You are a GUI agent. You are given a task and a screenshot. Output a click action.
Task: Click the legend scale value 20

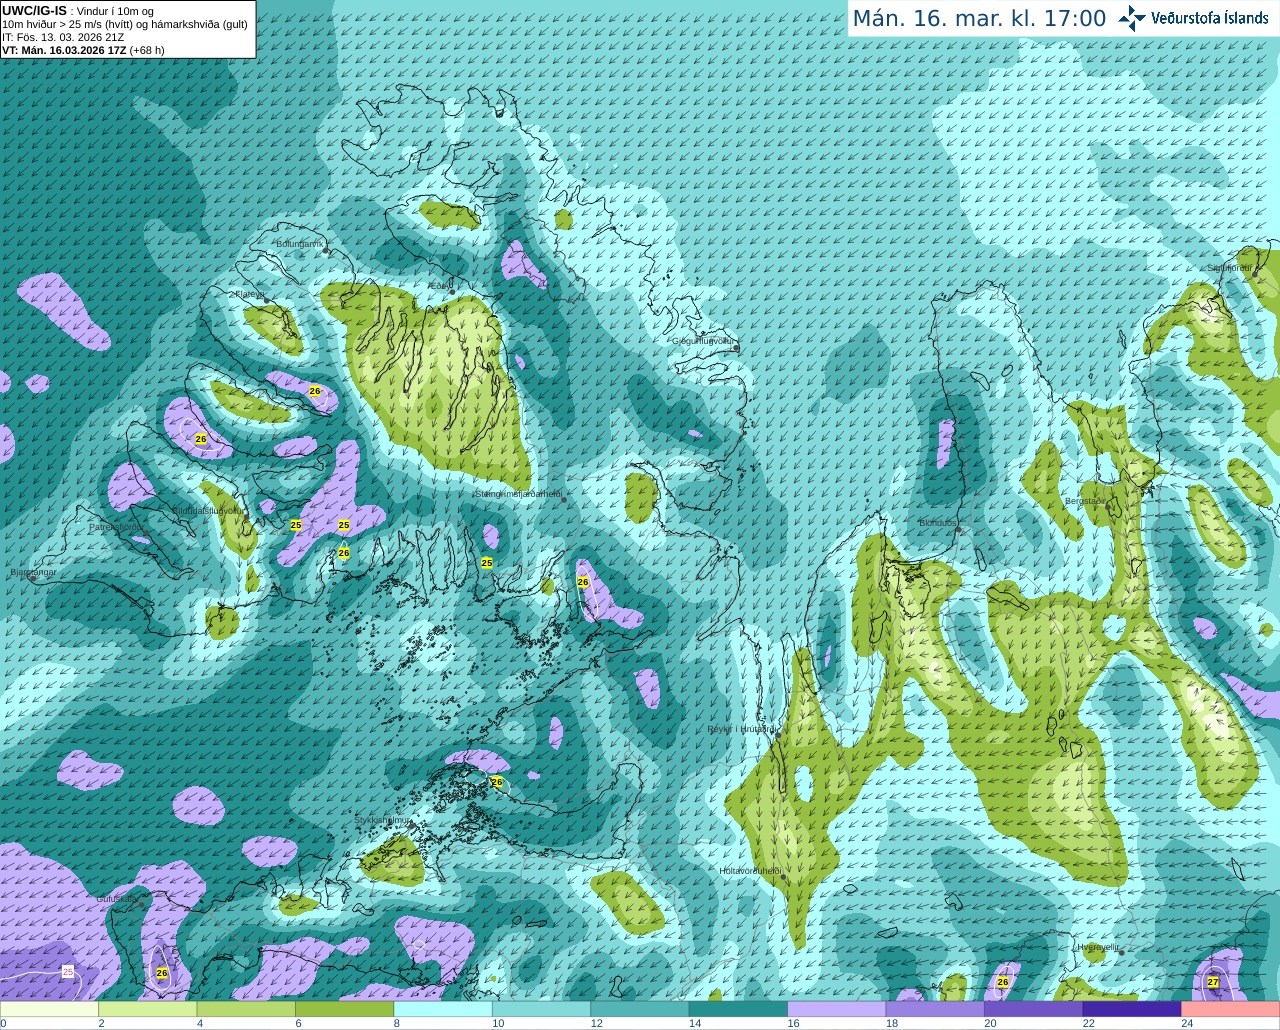point(990,1023)
